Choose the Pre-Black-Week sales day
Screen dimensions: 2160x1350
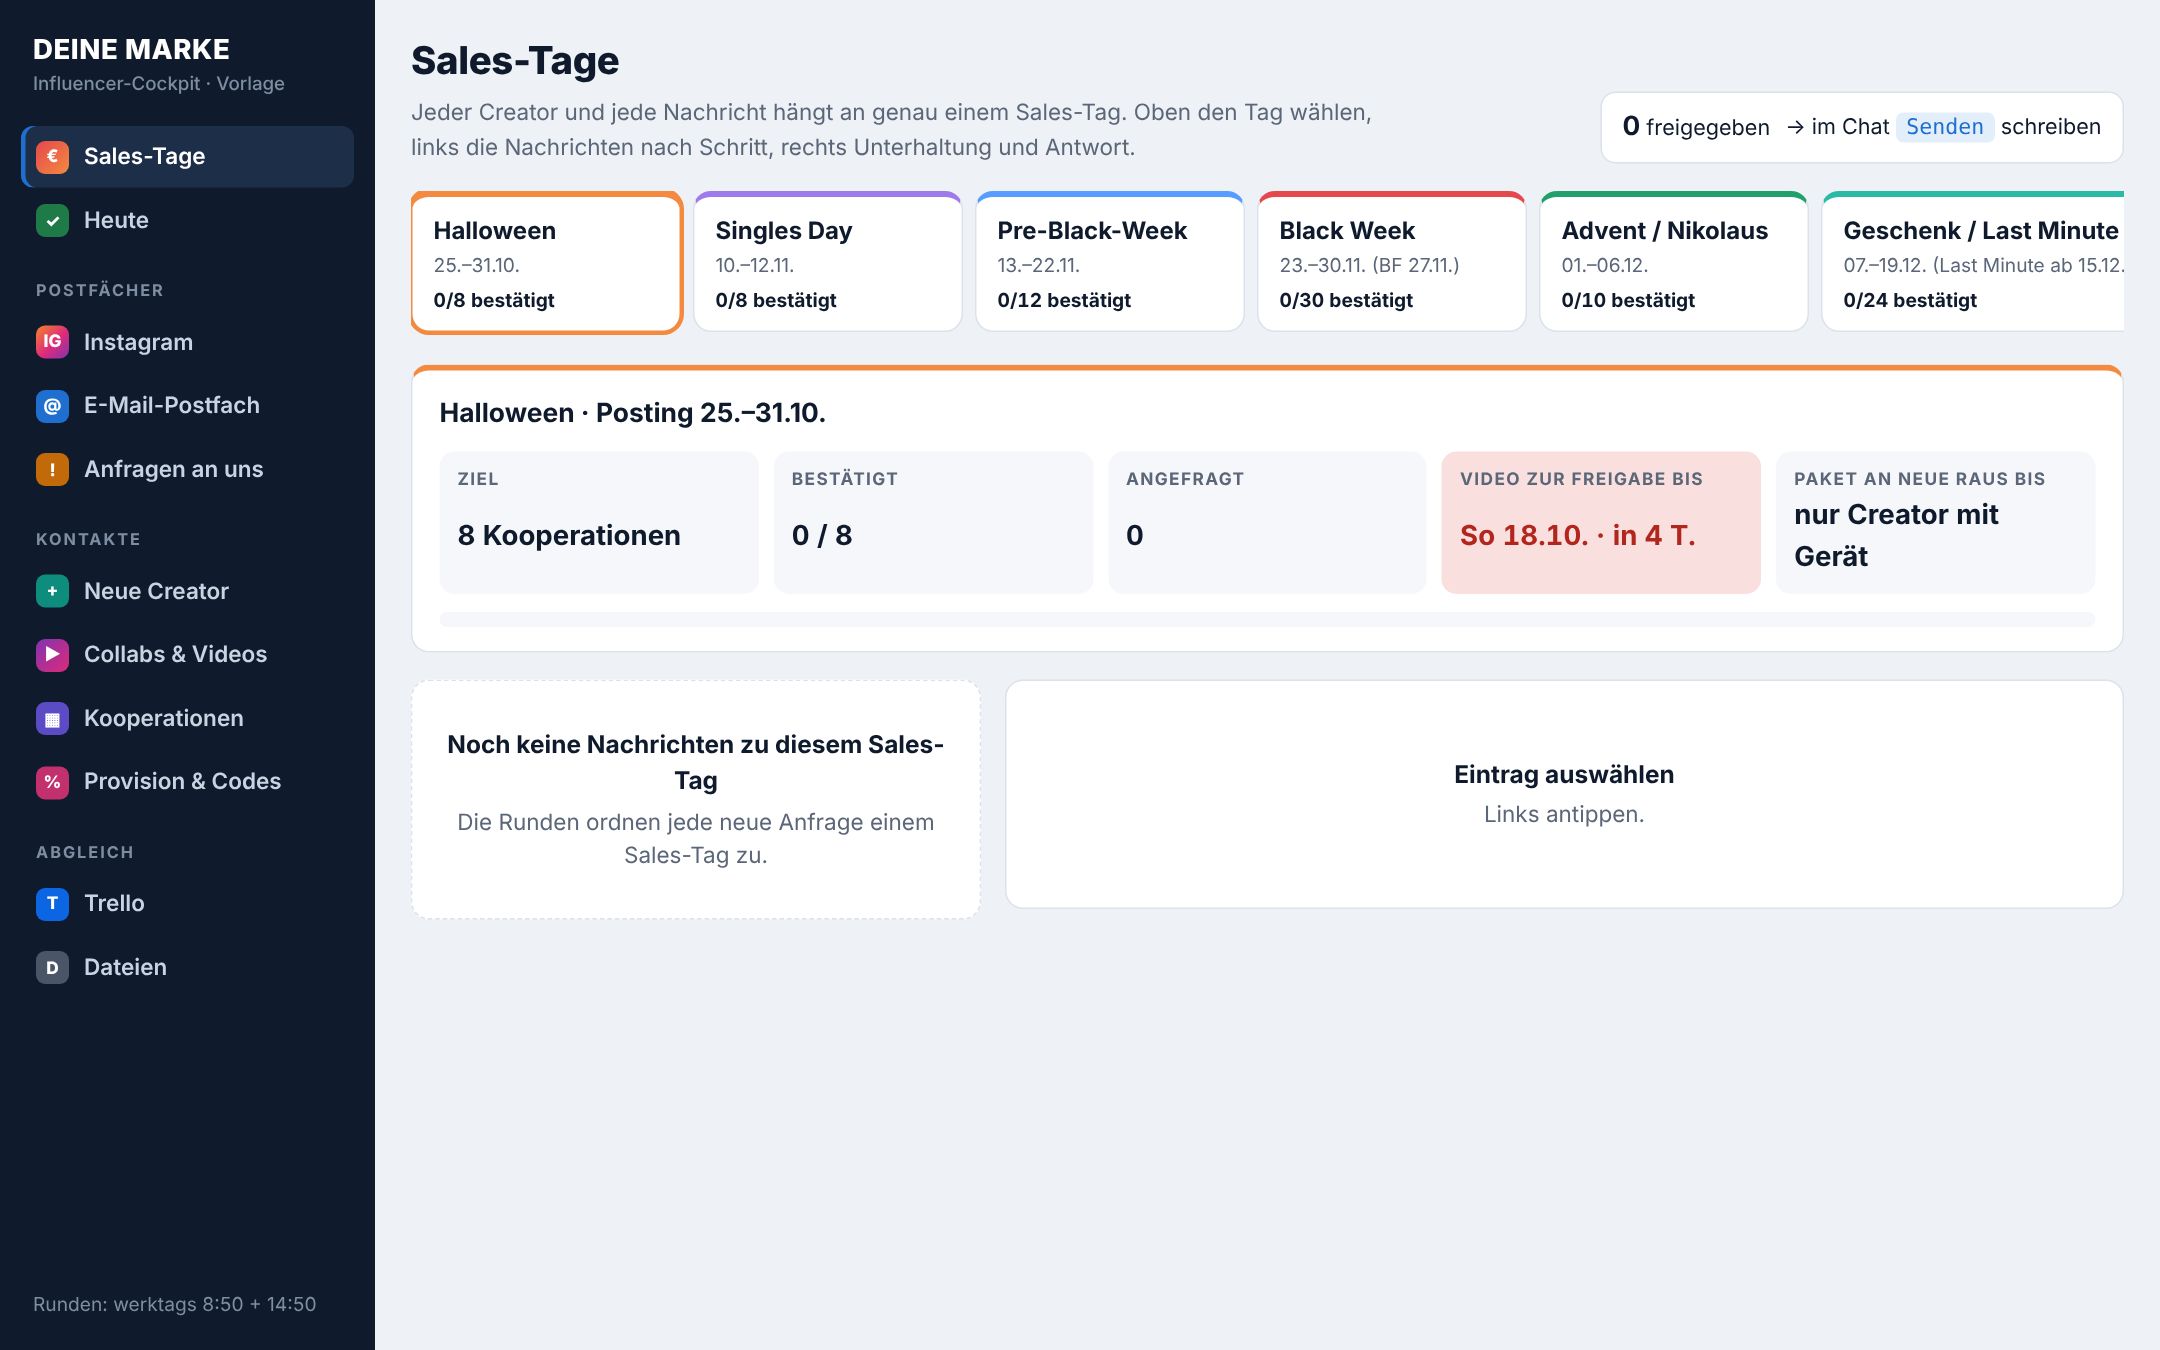[x=1110, y=262]
